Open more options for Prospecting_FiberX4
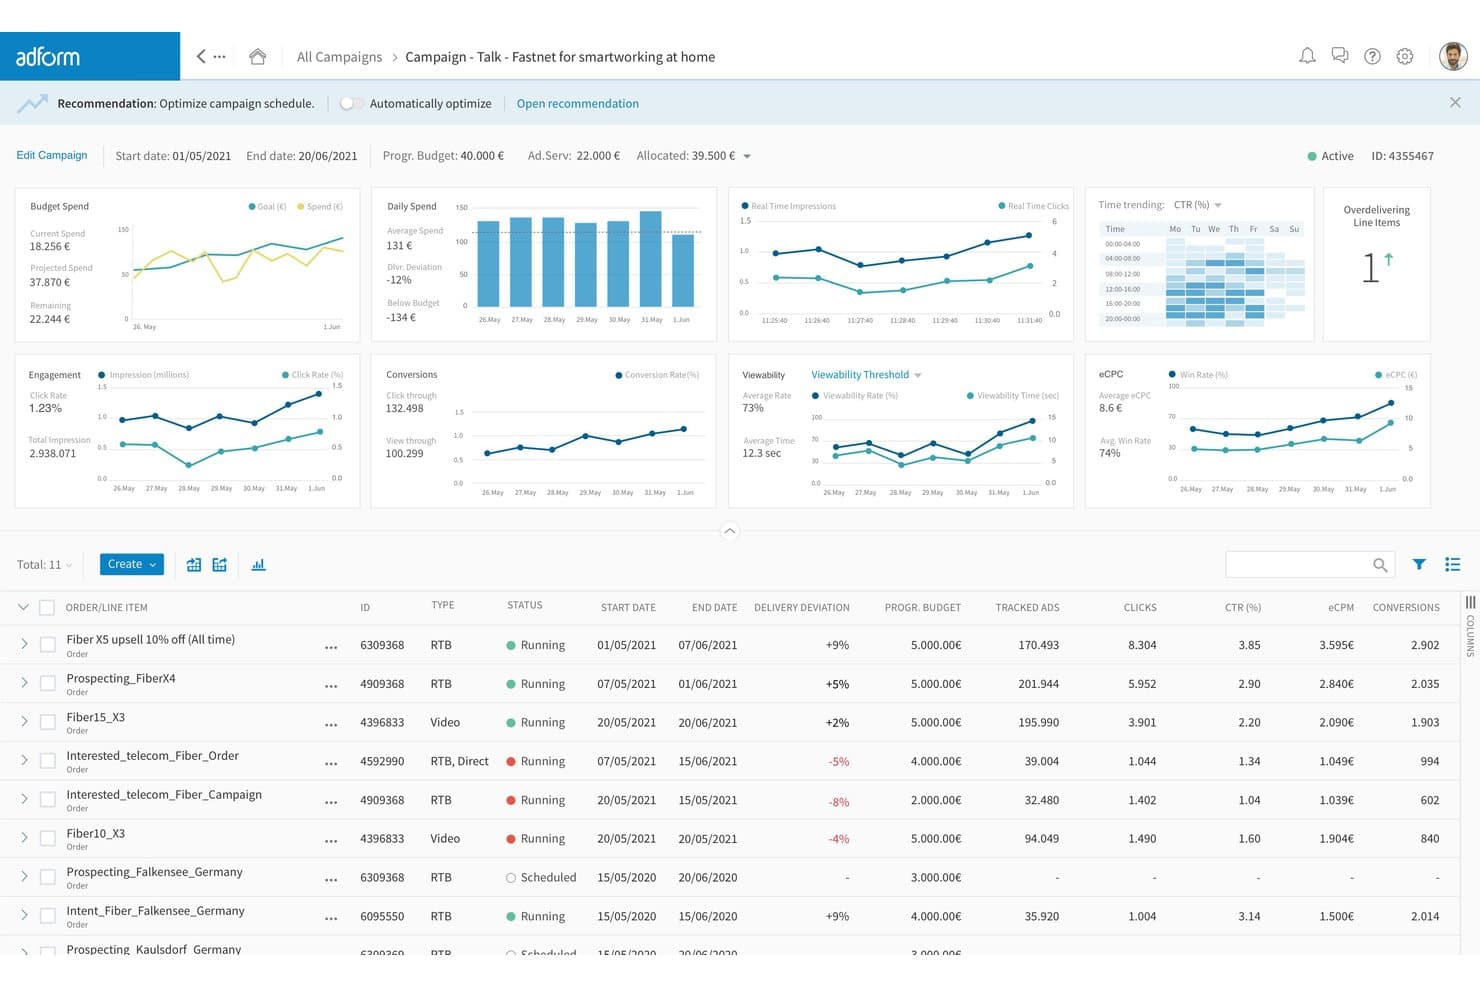 click(x=331, y=686)
